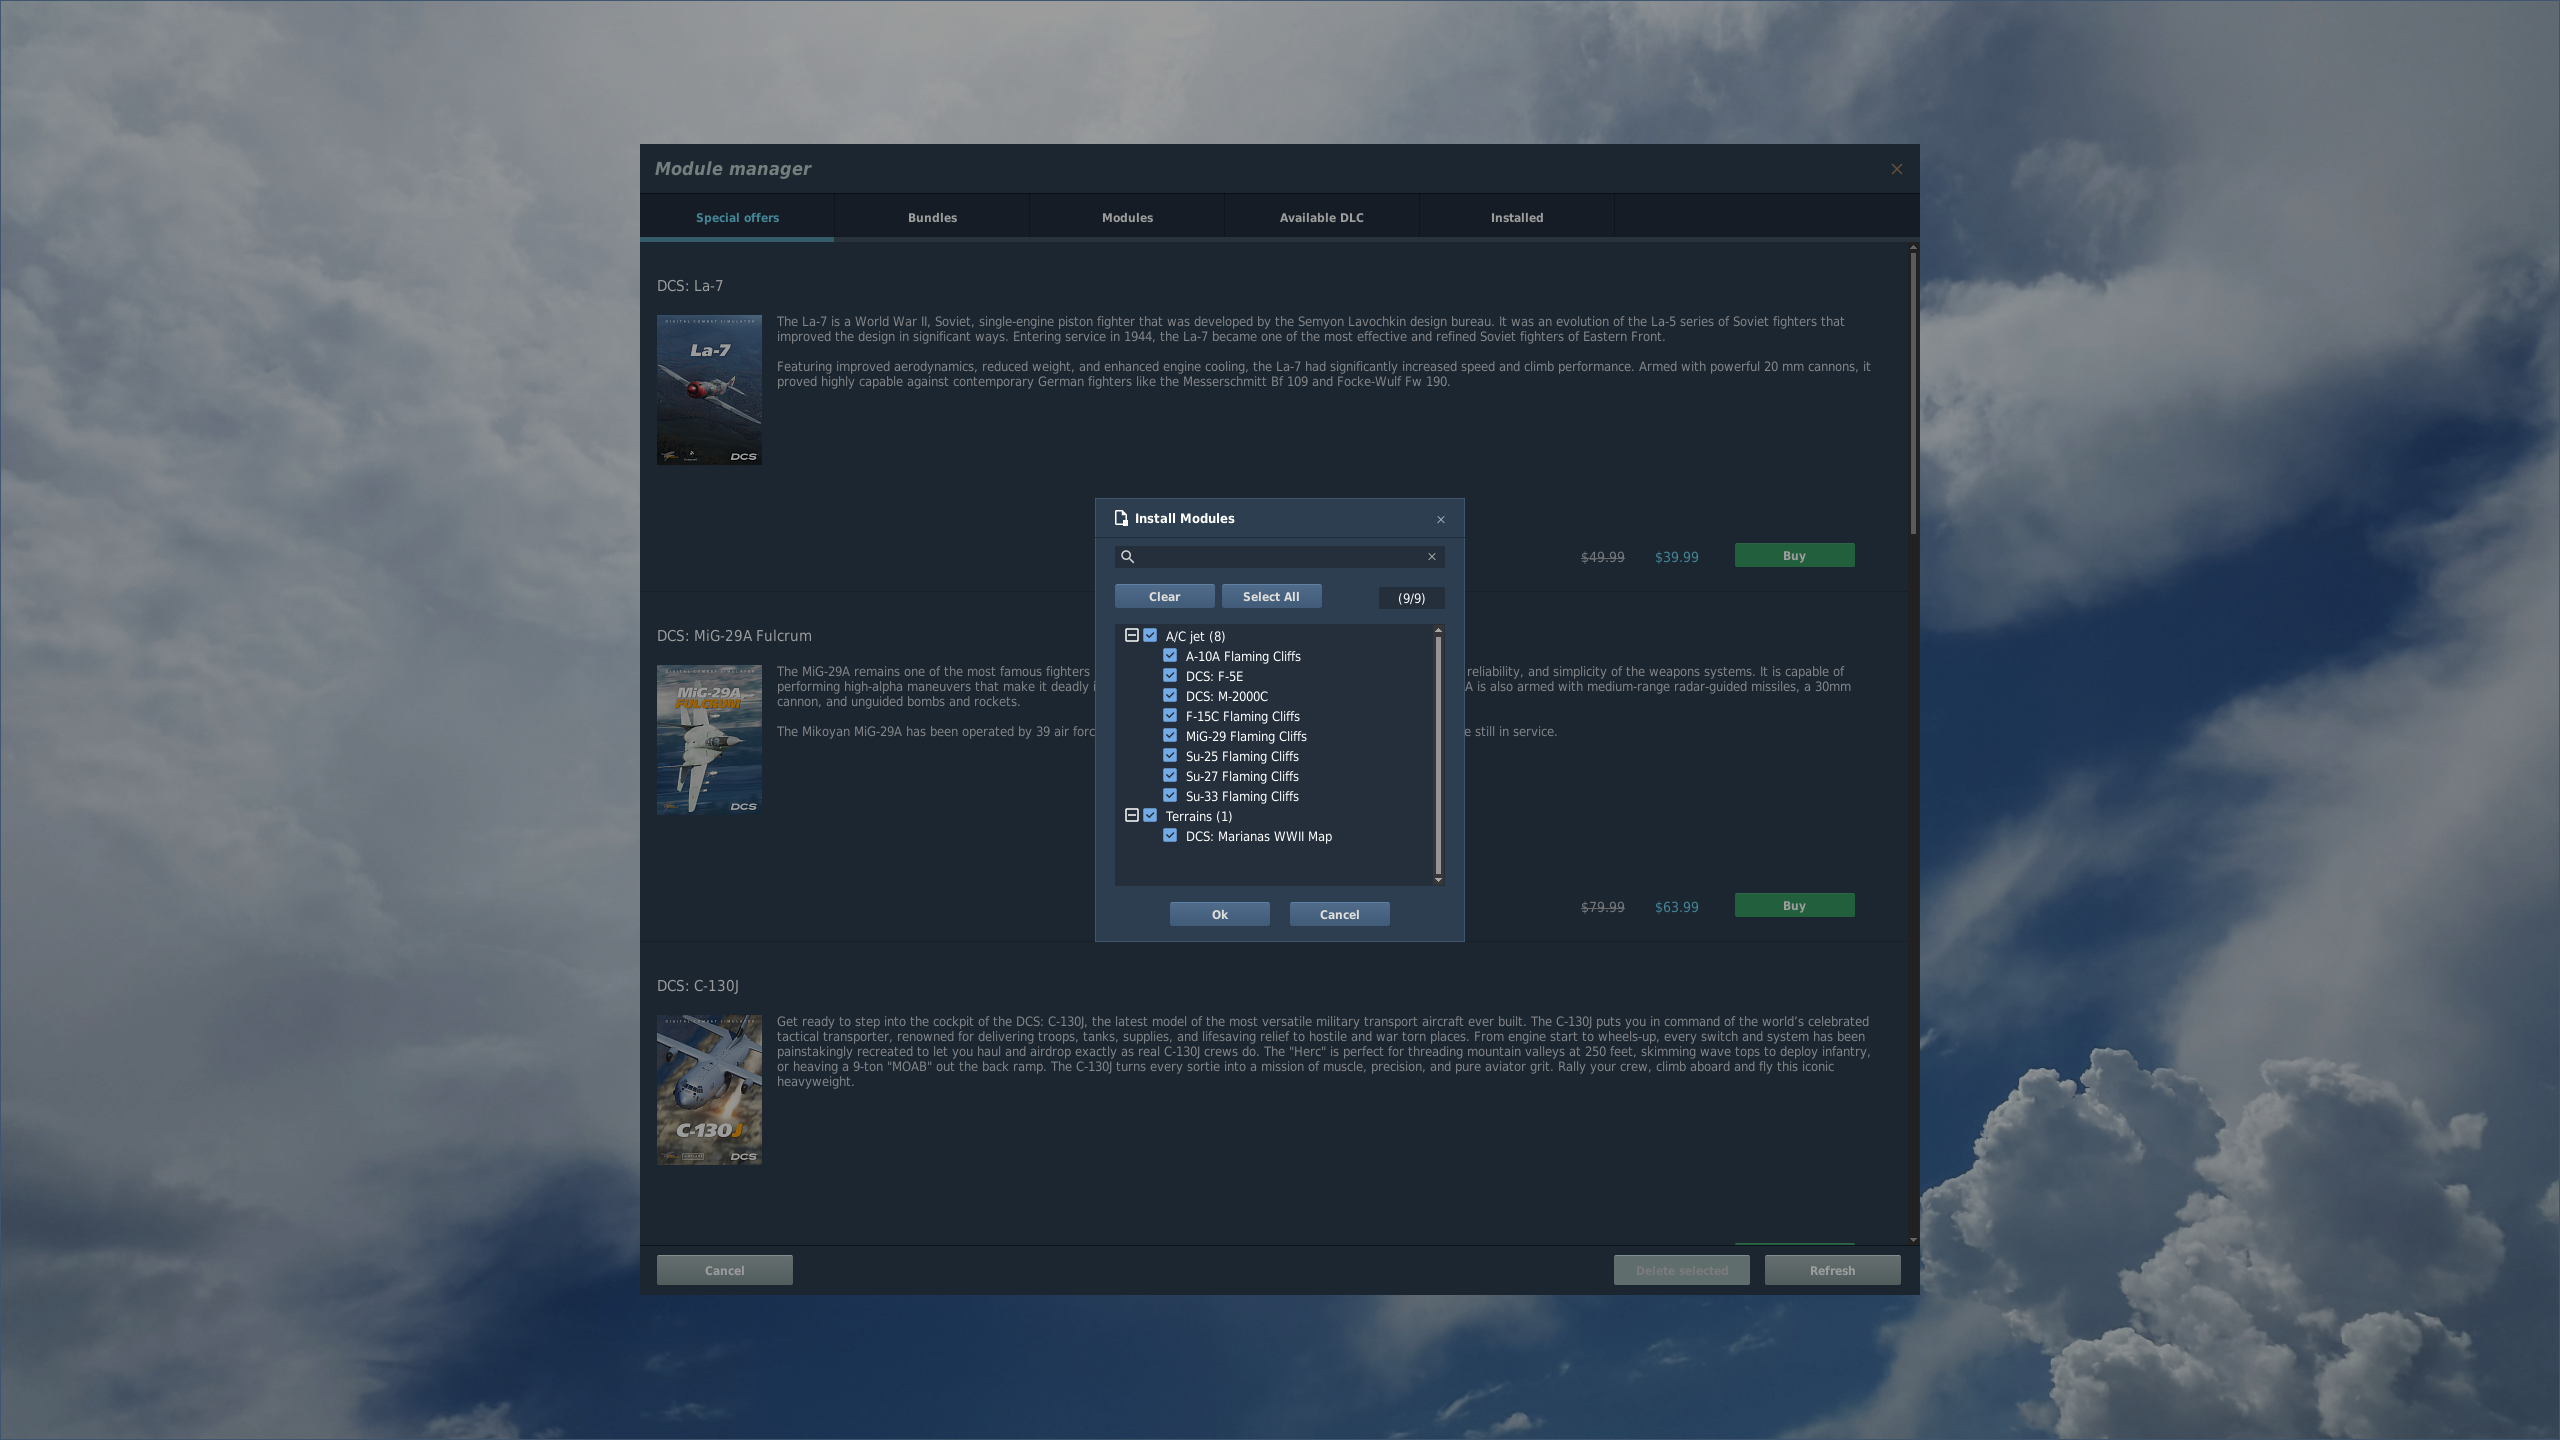
Task: Uncheck DCS: Marianas WWII Map checkbox
Action: [1170, 836]
